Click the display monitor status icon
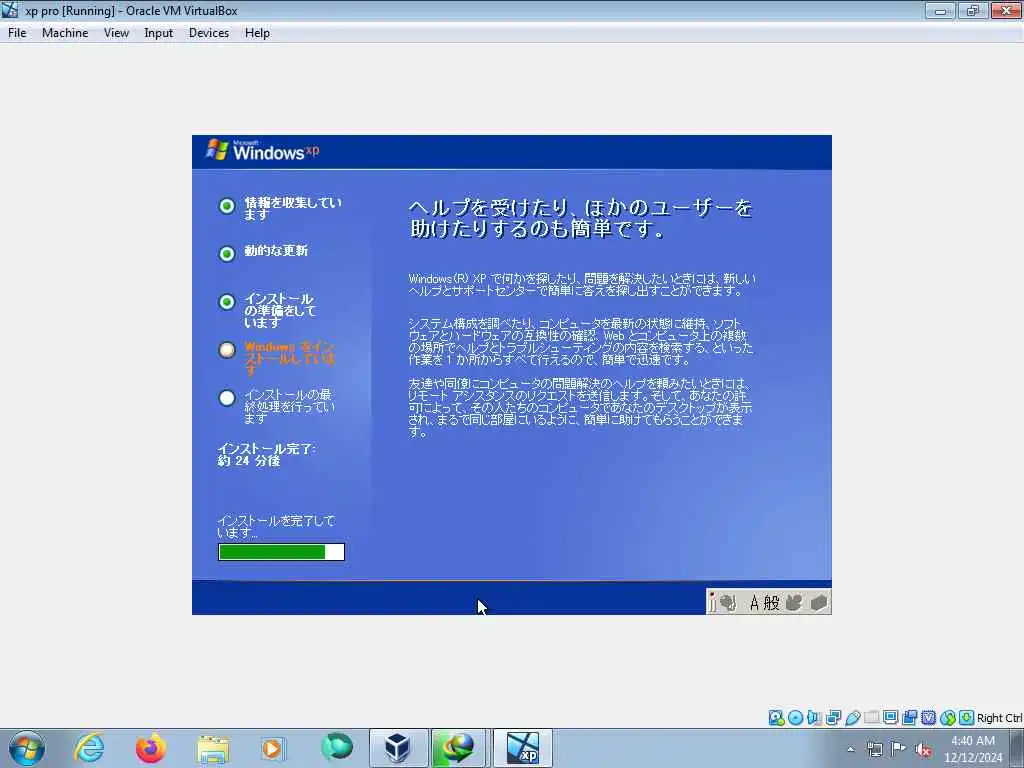 pyautogui.click(x=890, y=718)
